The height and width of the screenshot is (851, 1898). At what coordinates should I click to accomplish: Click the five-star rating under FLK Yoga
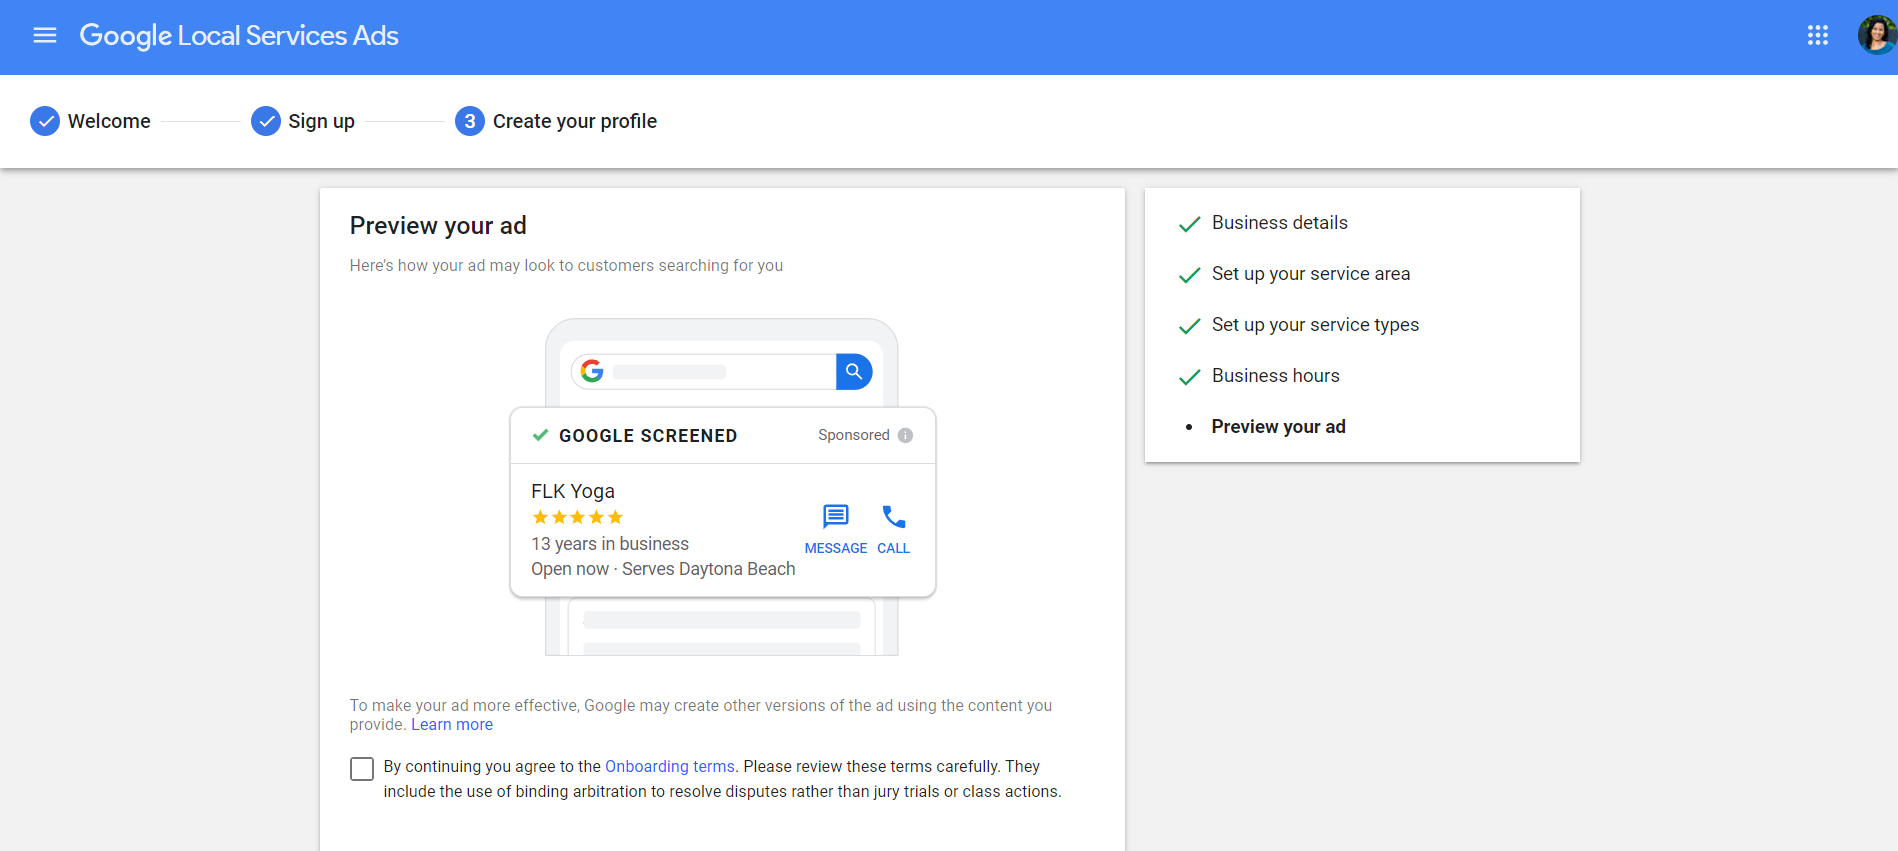tap(577, 517)
